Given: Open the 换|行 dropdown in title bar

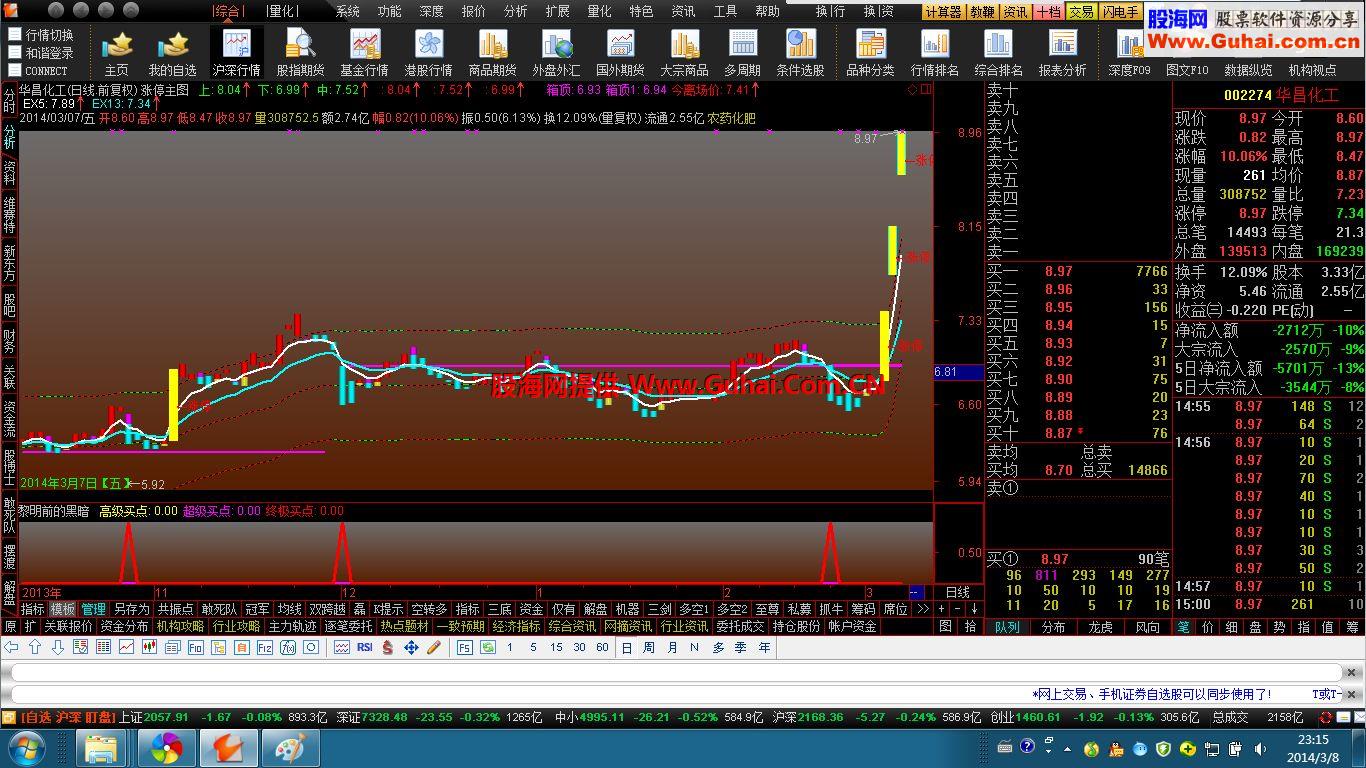Looking at the screenshot, I should (830, 11).
